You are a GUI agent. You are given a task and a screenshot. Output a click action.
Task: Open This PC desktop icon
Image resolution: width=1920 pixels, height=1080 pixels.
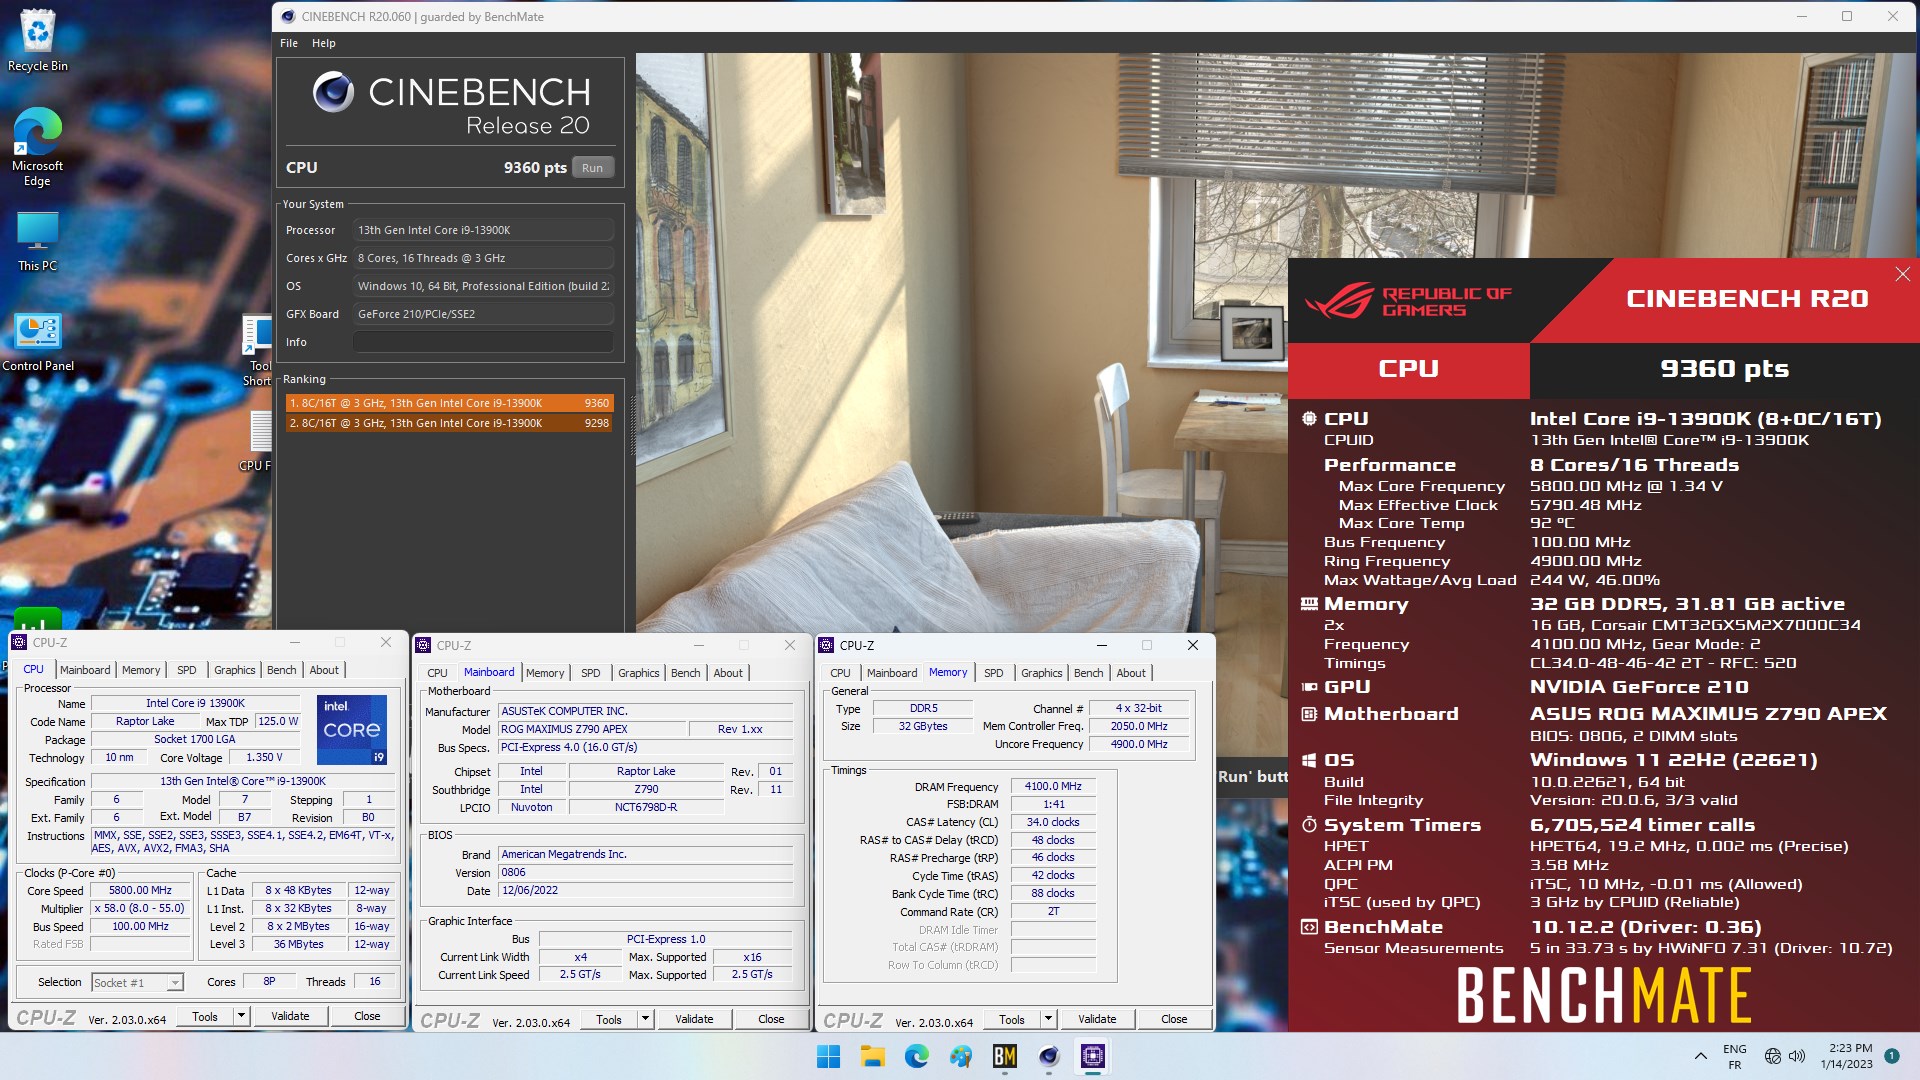[38, 241]
